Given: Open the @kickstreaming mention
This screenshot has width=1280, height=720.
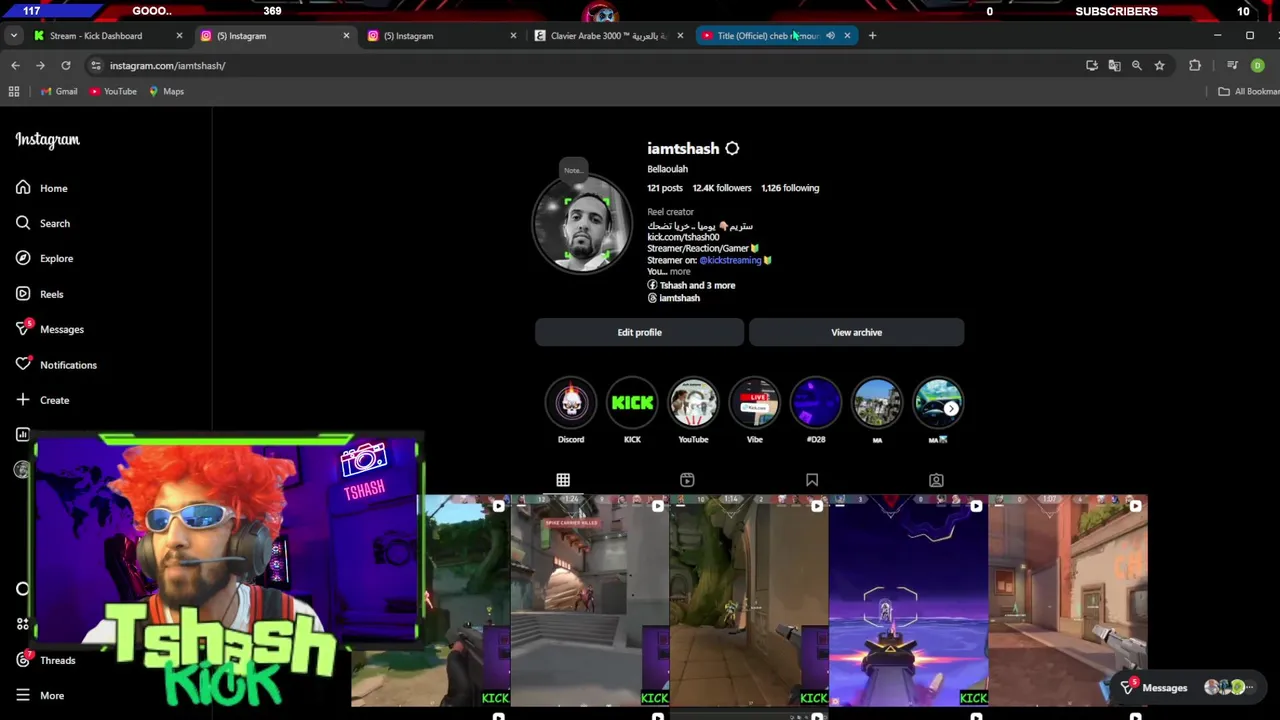Looking at the screenshot, I should pos(730,260).
